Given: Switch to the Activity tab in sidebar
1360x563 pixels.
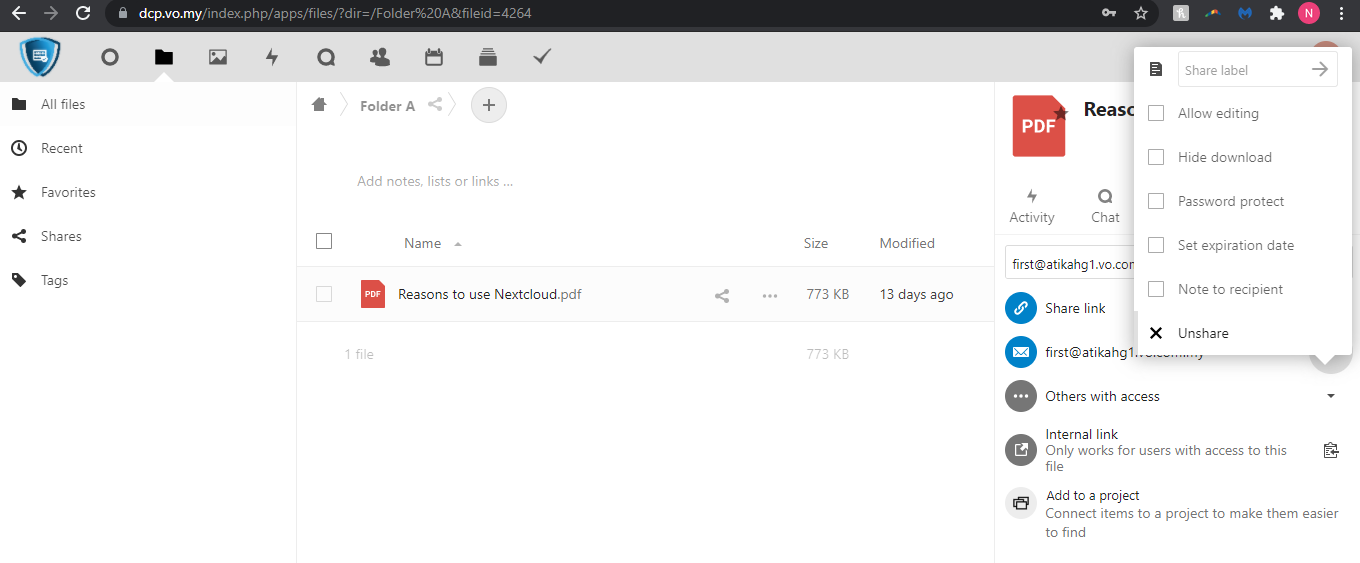Looking at the screenshot, I should click(1032, 206).
